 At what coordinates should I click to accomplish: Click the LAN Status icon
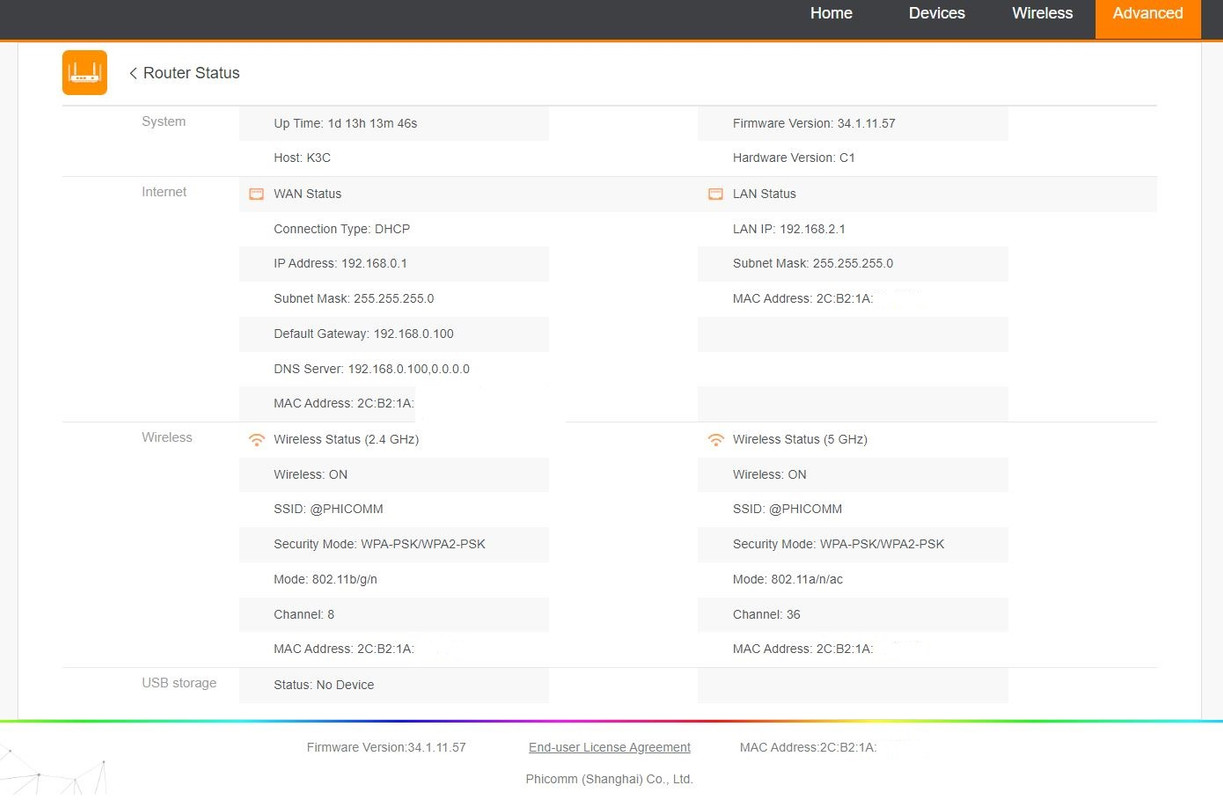click(715, 194)
